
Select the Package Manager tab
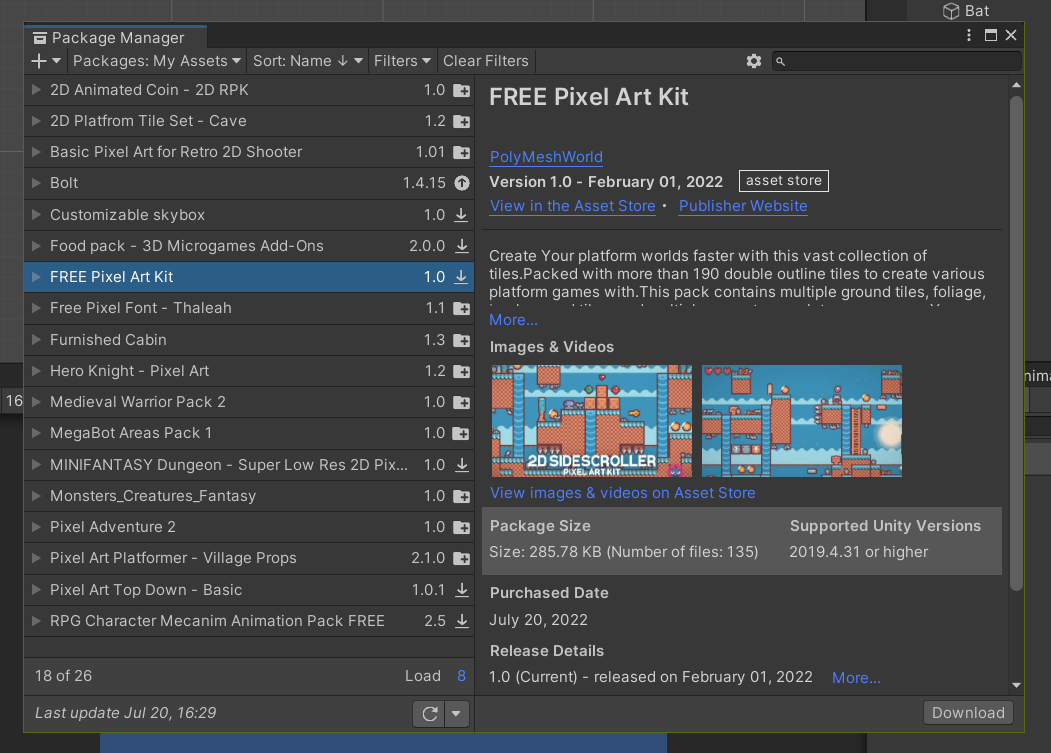coord(115,38)
